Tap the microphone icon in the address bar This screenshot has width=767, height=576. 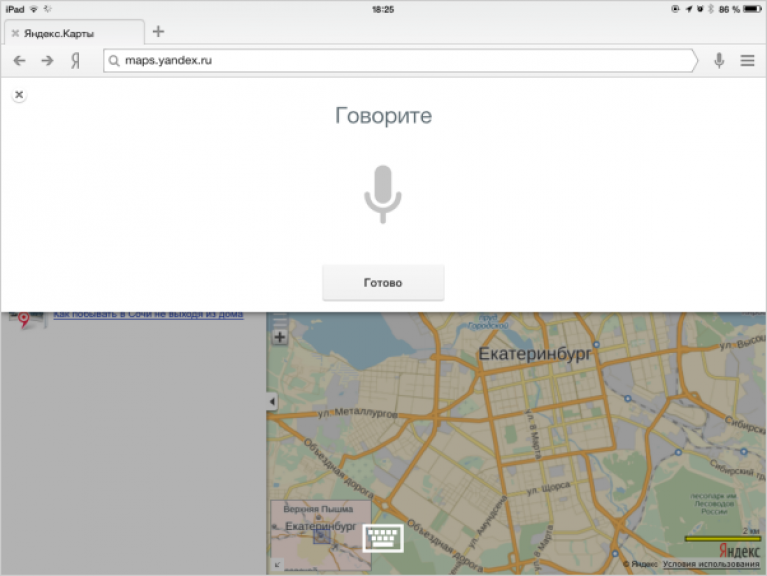pos(719,61)
